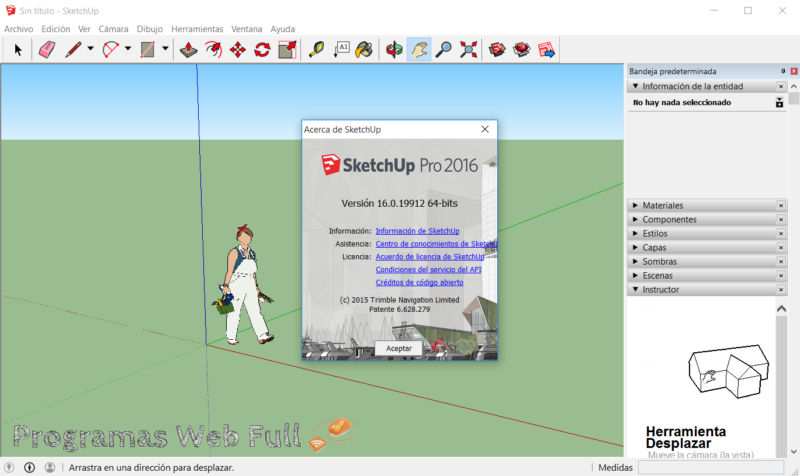This screenshot has height=476, width=800.
Task: Pin the Bandeja predeterminada tray
Action: tap(783, 71)
